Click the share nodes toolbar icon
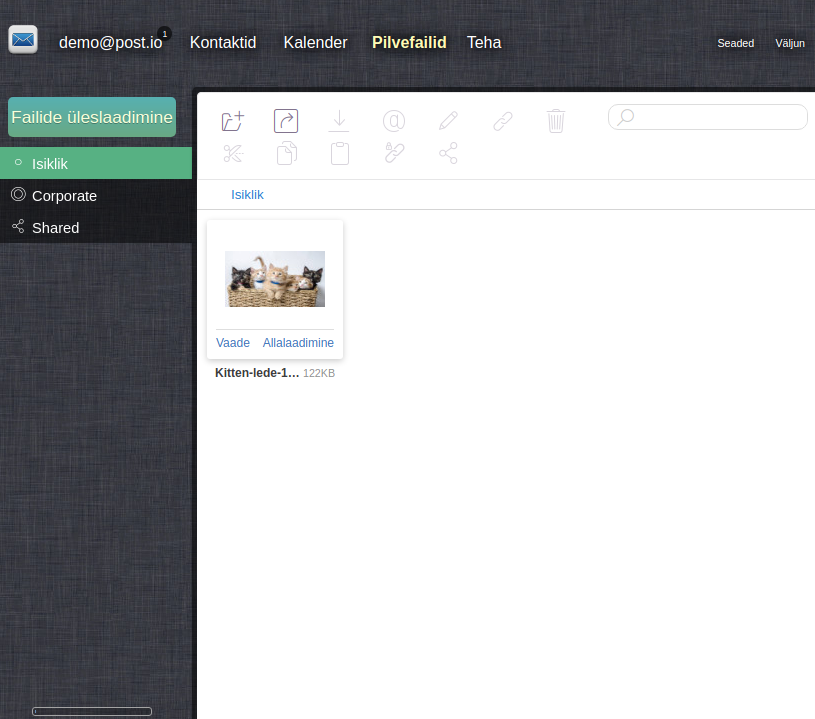 [x=448, y=153]
